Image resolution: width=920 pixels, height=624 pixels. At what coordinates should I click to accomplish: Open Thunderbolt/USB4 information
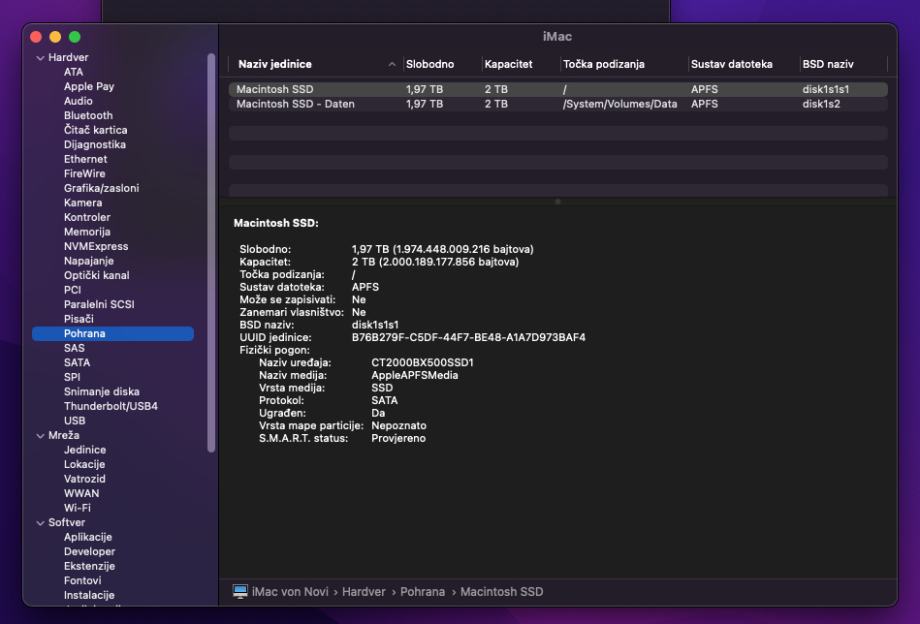[110, 406]
